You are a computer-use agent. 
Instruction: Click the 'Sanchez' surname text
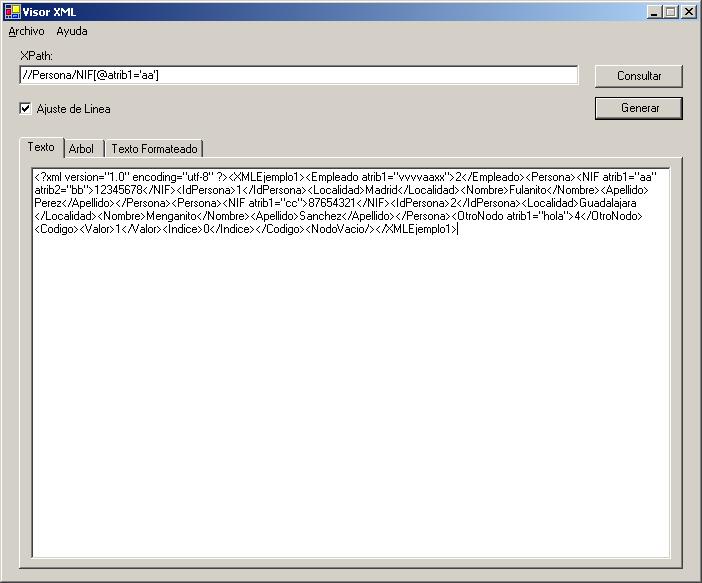click(x=320, y=216)
